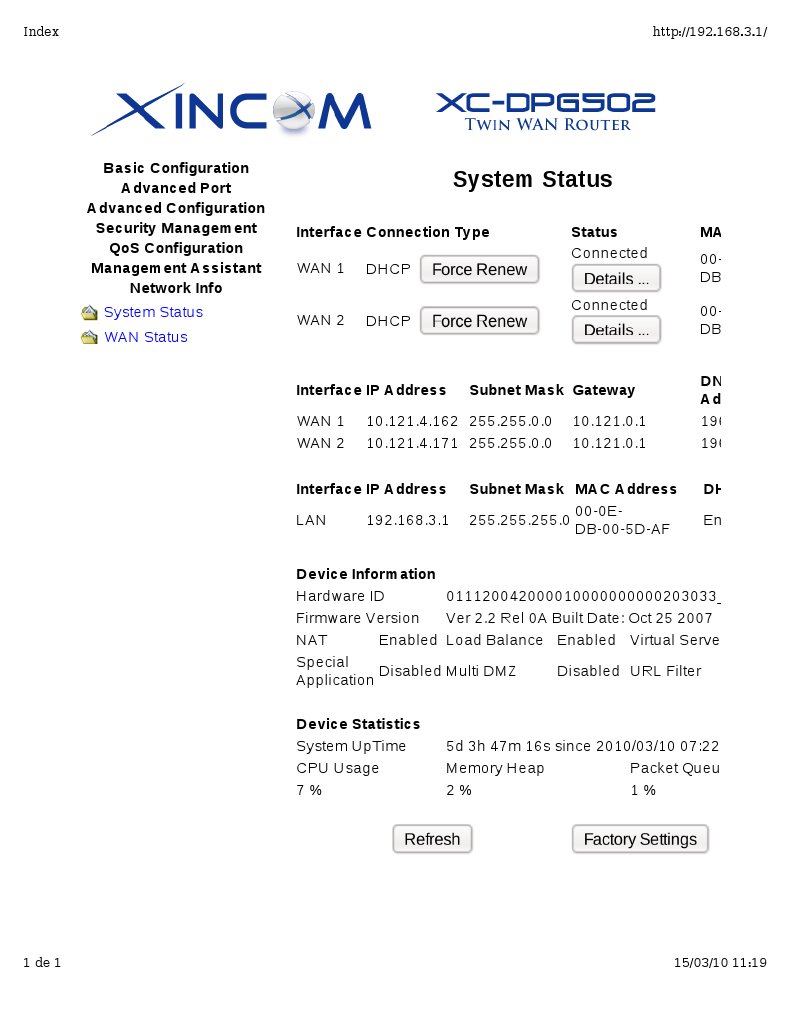Open the Basic Configuration menu
This screenshot has height=1023, width=791.
[x=176, y=168]
